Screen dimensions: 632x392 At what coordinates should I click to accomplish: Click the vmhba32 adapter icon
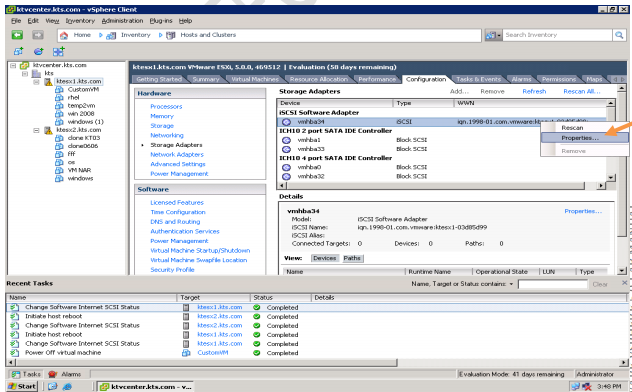(x=286, y=176)
